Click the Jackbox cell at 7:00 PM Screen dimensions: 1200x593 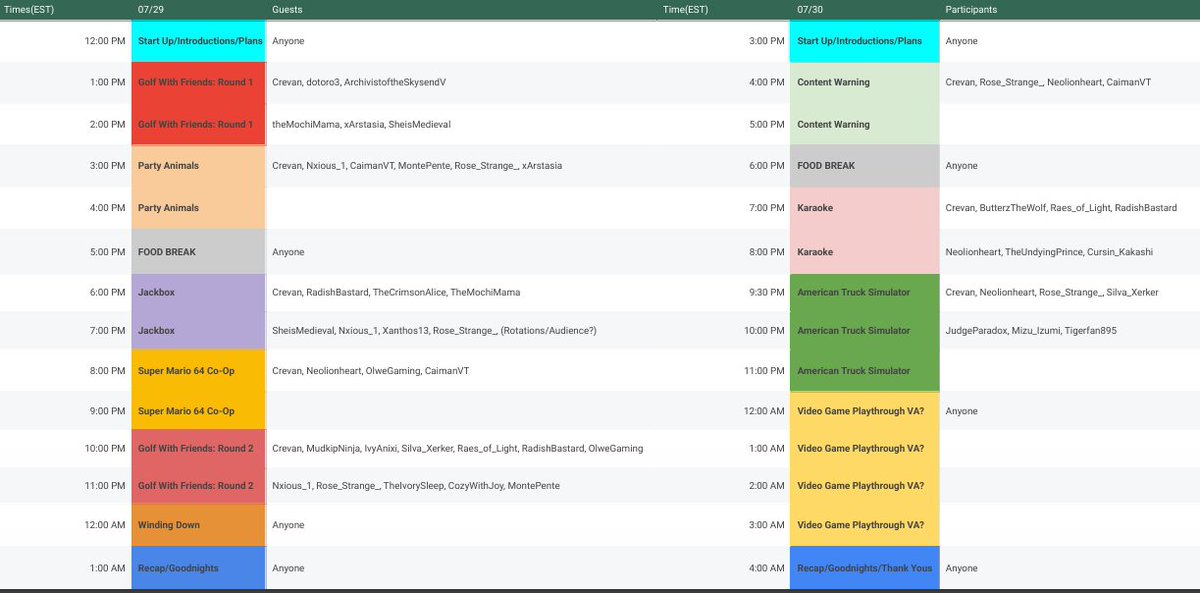(x=198, y=330)
